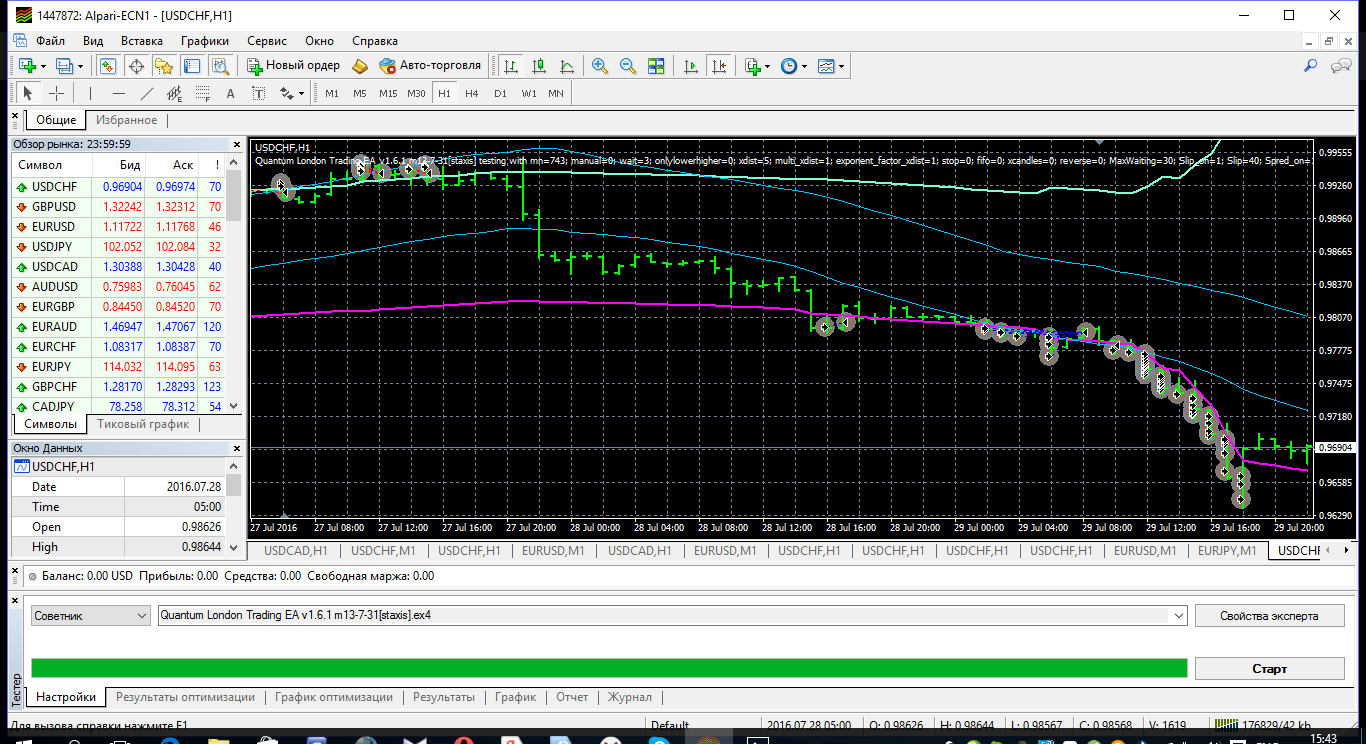The width and height of the screenshot is (1366, 744).
Task: Expand the New Chart dropdown arrow
Action: (x=43, y=66)
